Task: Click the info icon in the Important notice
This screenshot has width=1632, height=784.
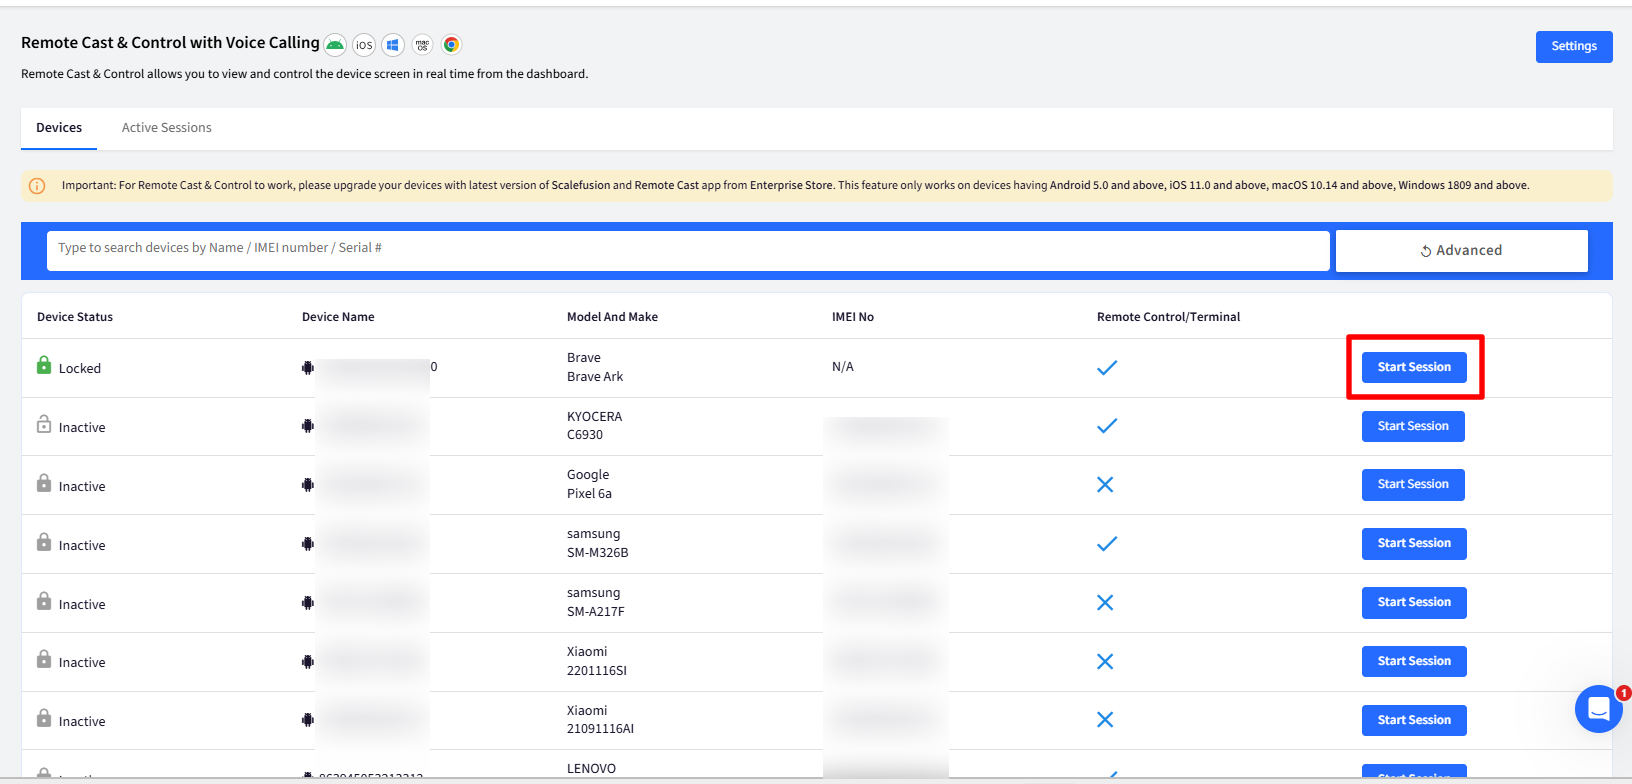Action: 37,186
